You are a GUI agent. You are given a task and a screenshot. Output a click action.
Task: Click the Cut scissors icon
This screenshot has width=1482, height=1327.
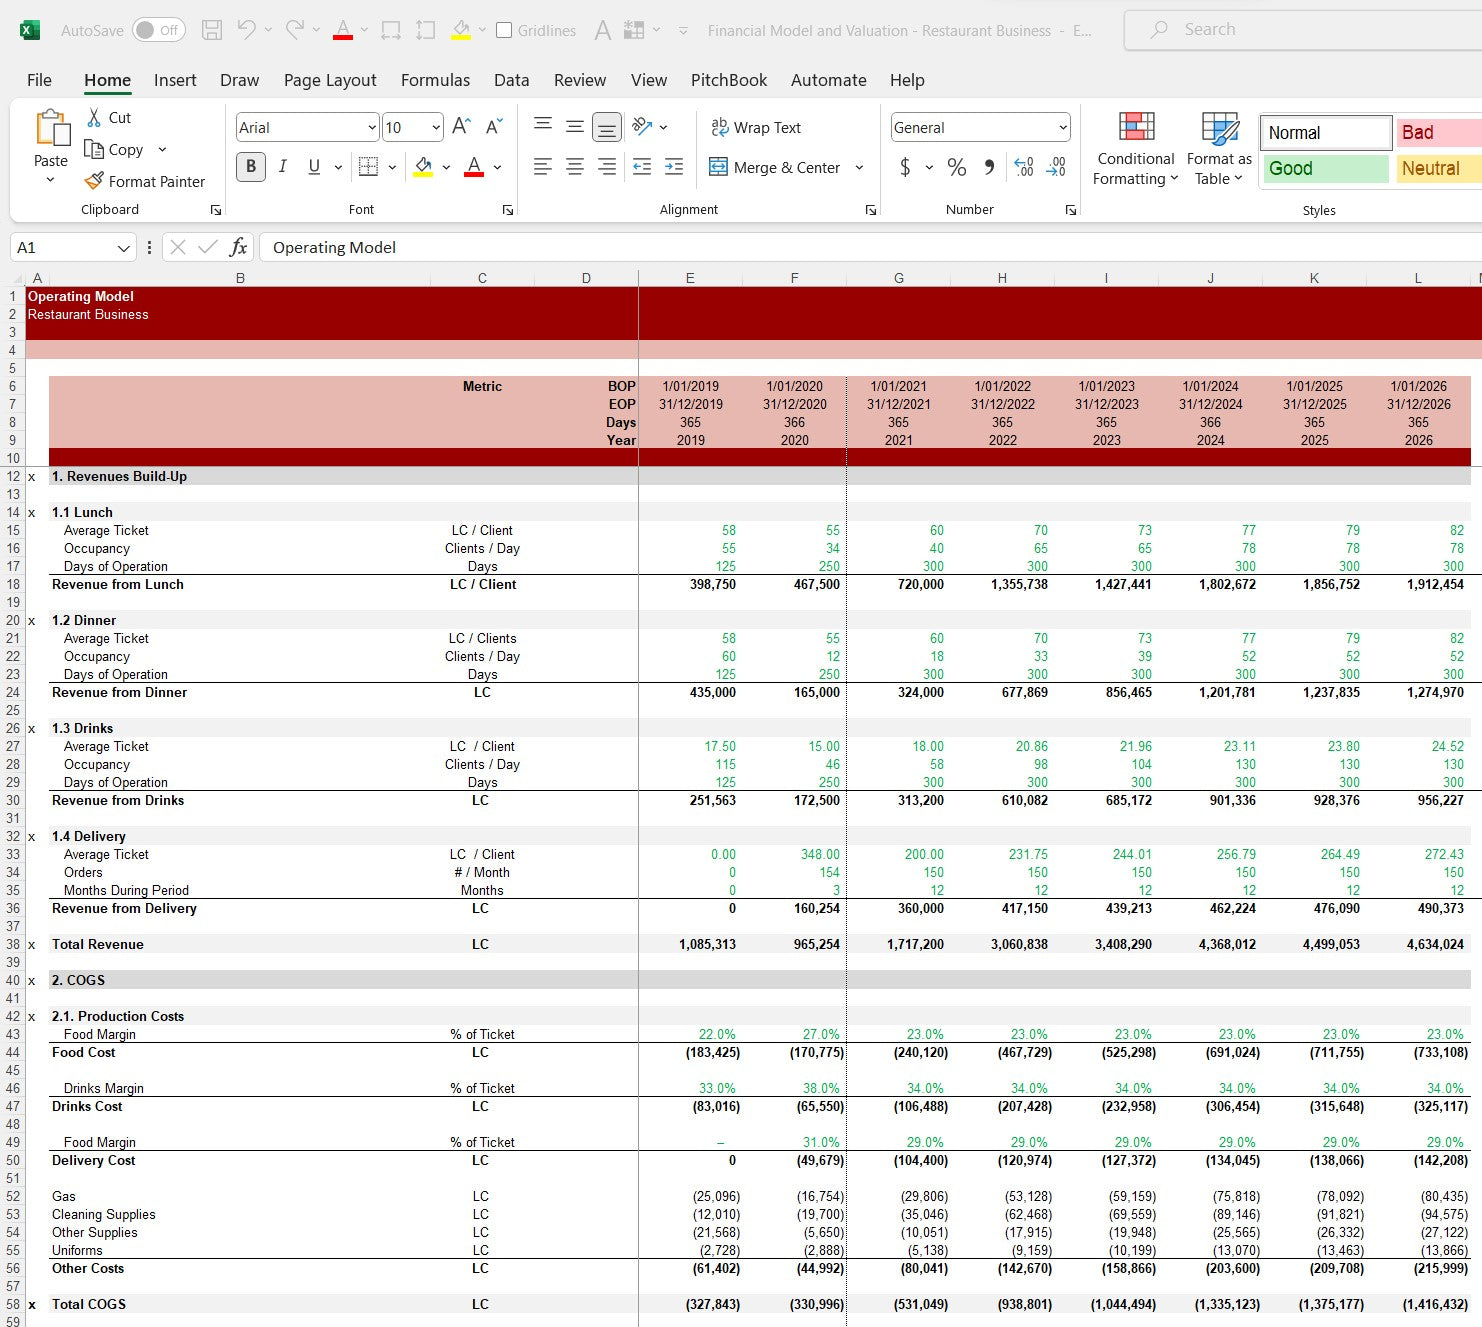coord(94,118)
